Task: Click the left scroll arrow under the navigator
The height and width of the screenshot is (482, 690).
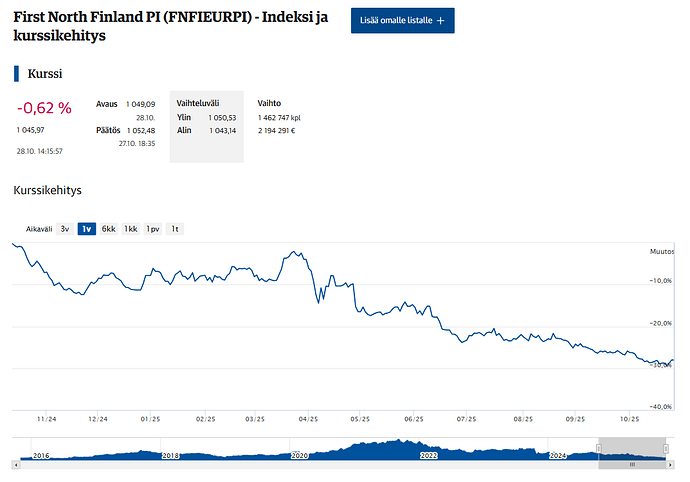Action: coord(15,464)
